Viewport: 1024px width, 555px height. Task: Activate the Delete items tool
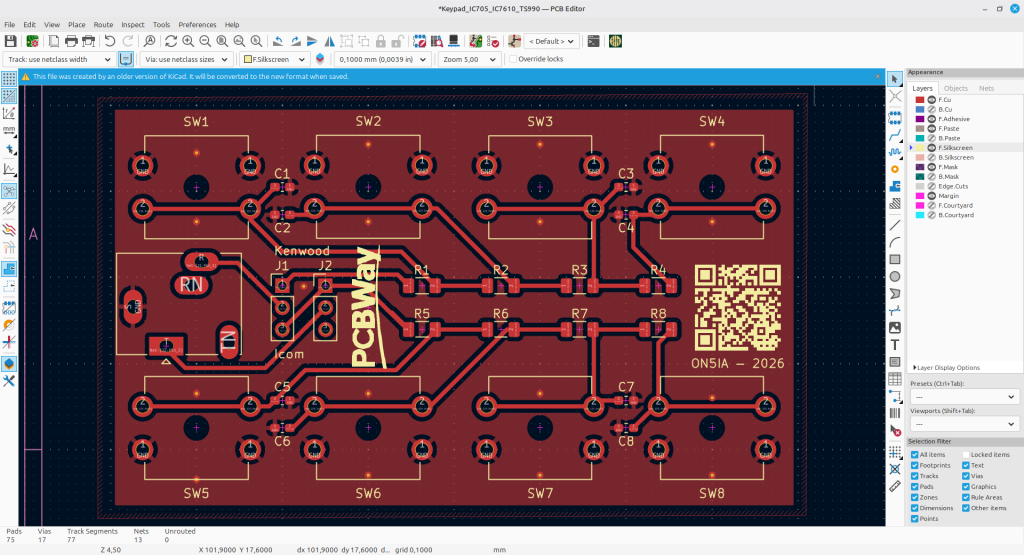(895, 430)
